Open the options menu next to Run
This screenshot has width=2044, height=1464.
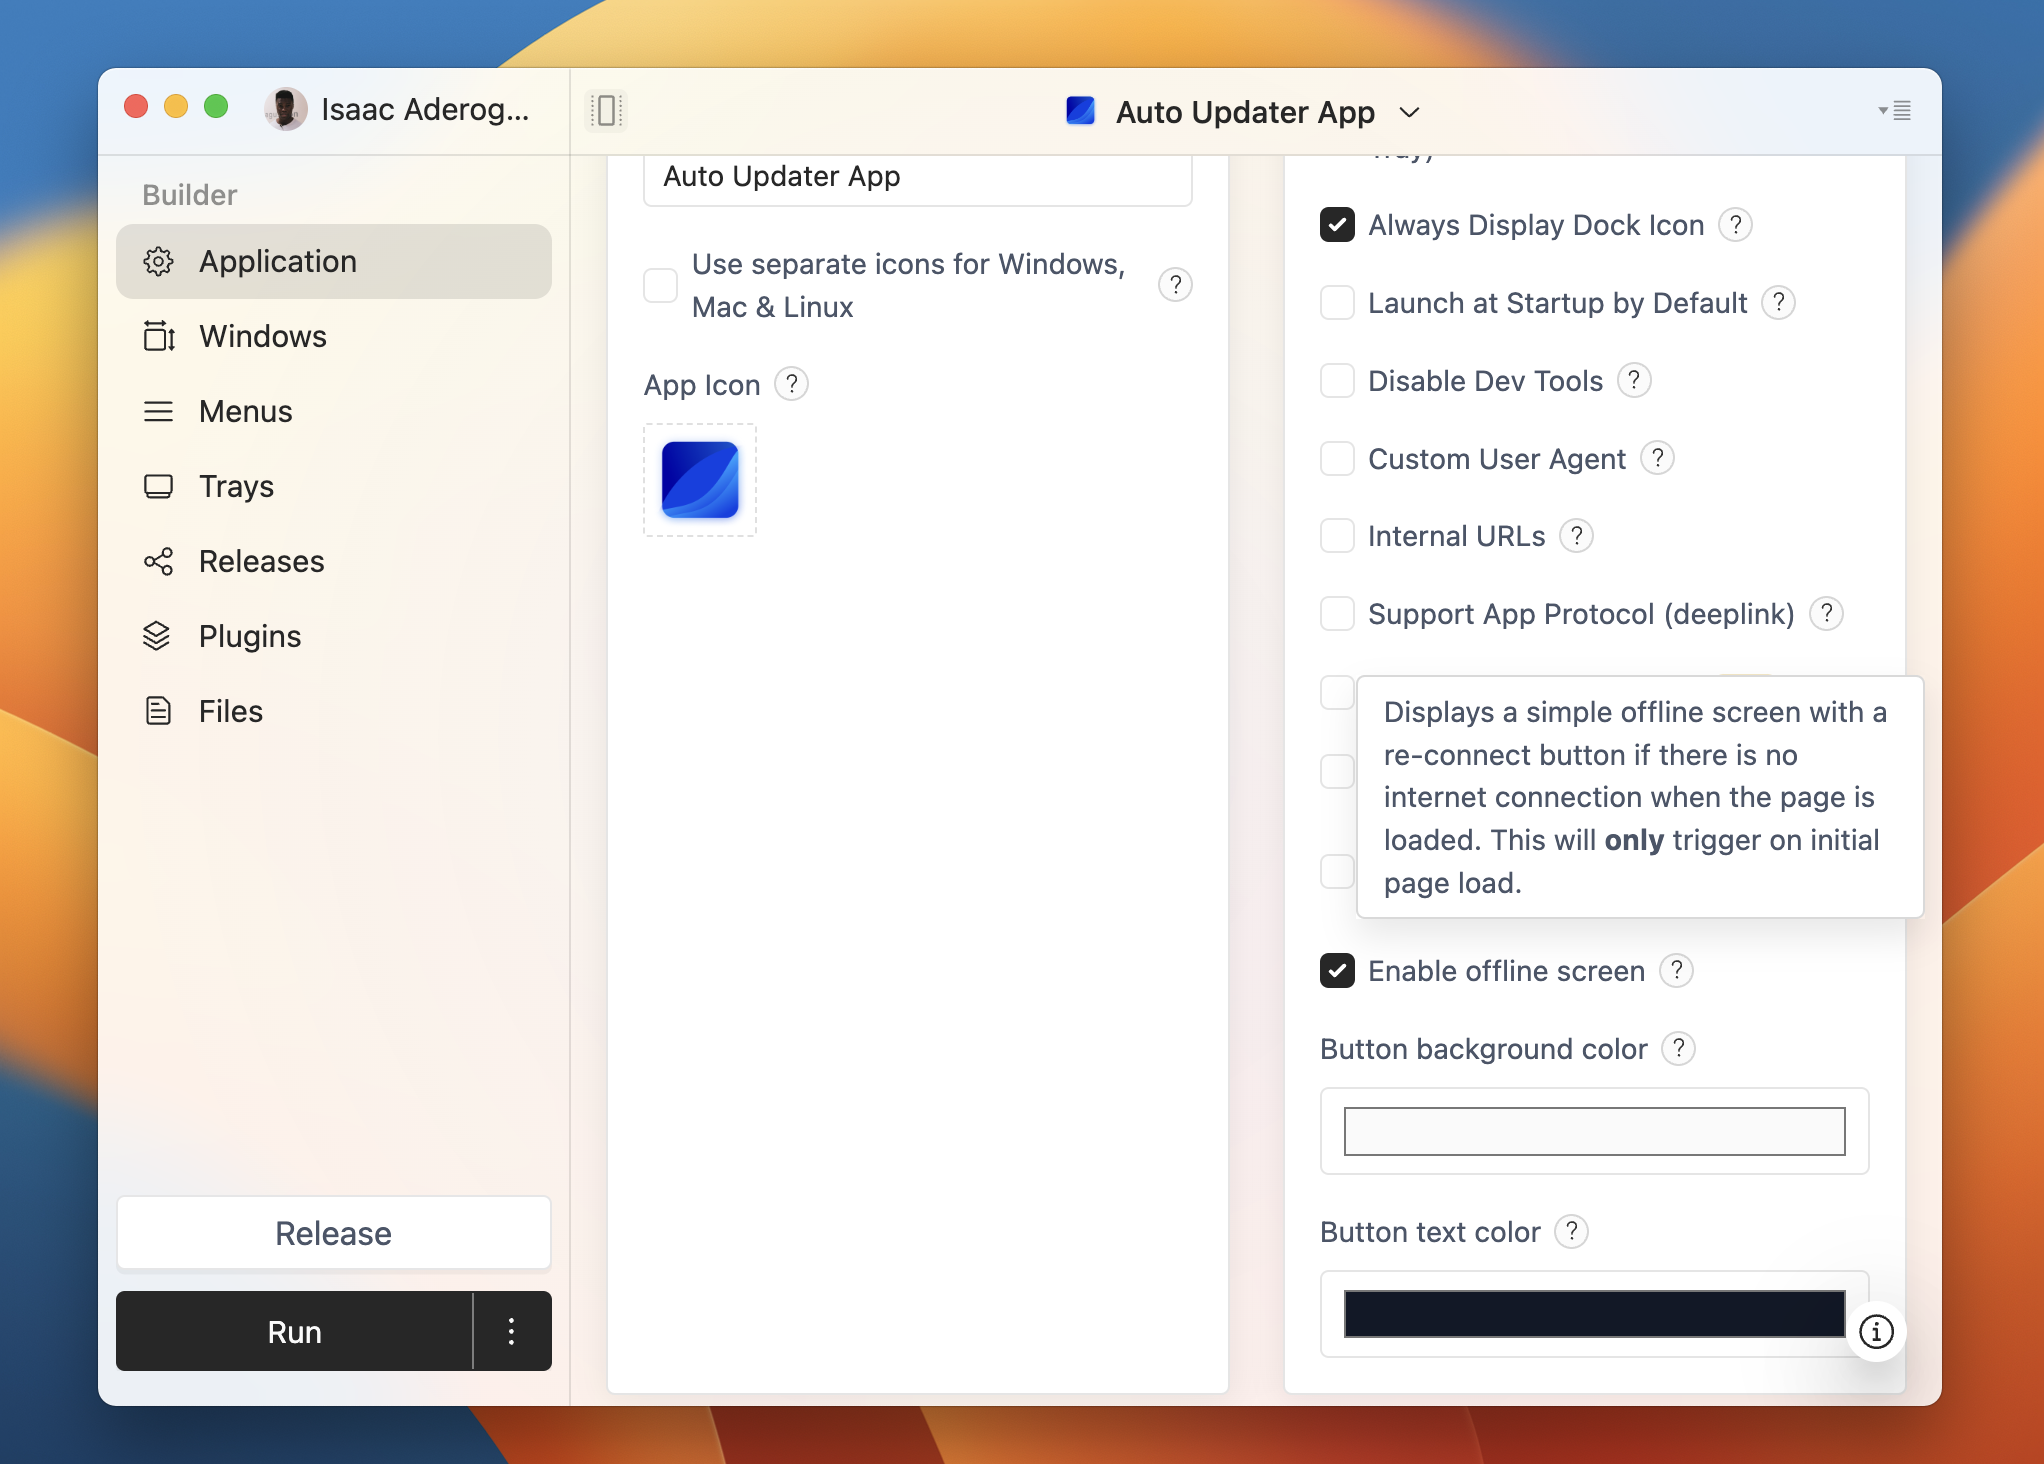(511, 1331)
